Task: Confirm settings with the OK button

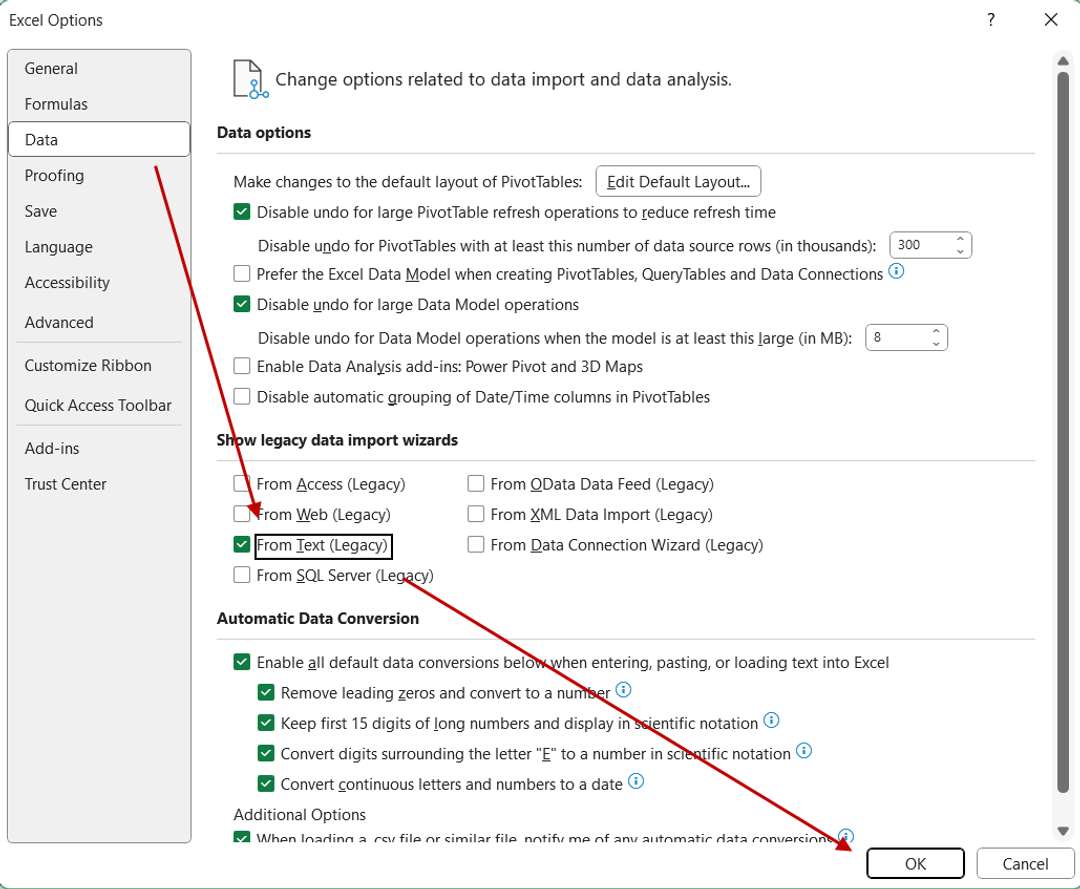Action: click(x=914, y=863)
